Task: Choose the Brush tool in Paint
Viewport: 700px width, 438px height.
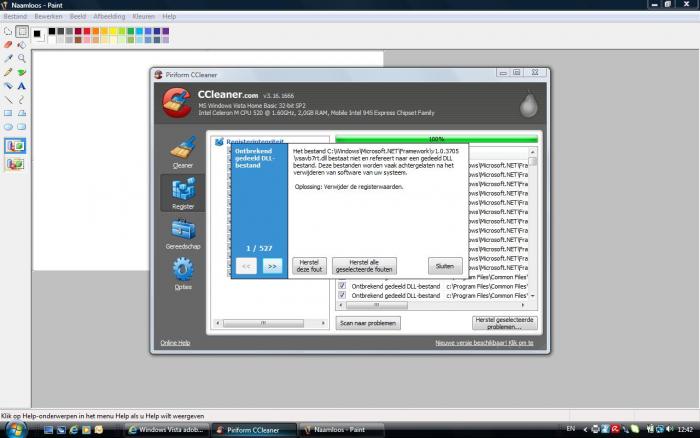Action: click(x=22, y=72)
